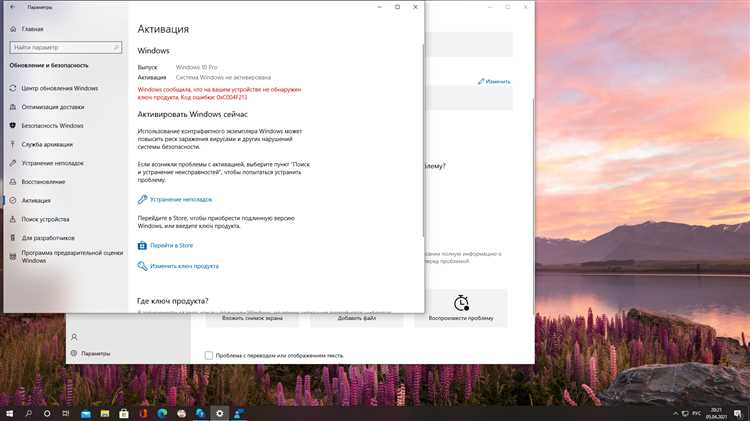The image size is (750, 421).
Task: Open File Explorer from taskbar
Action: point(105,413)
